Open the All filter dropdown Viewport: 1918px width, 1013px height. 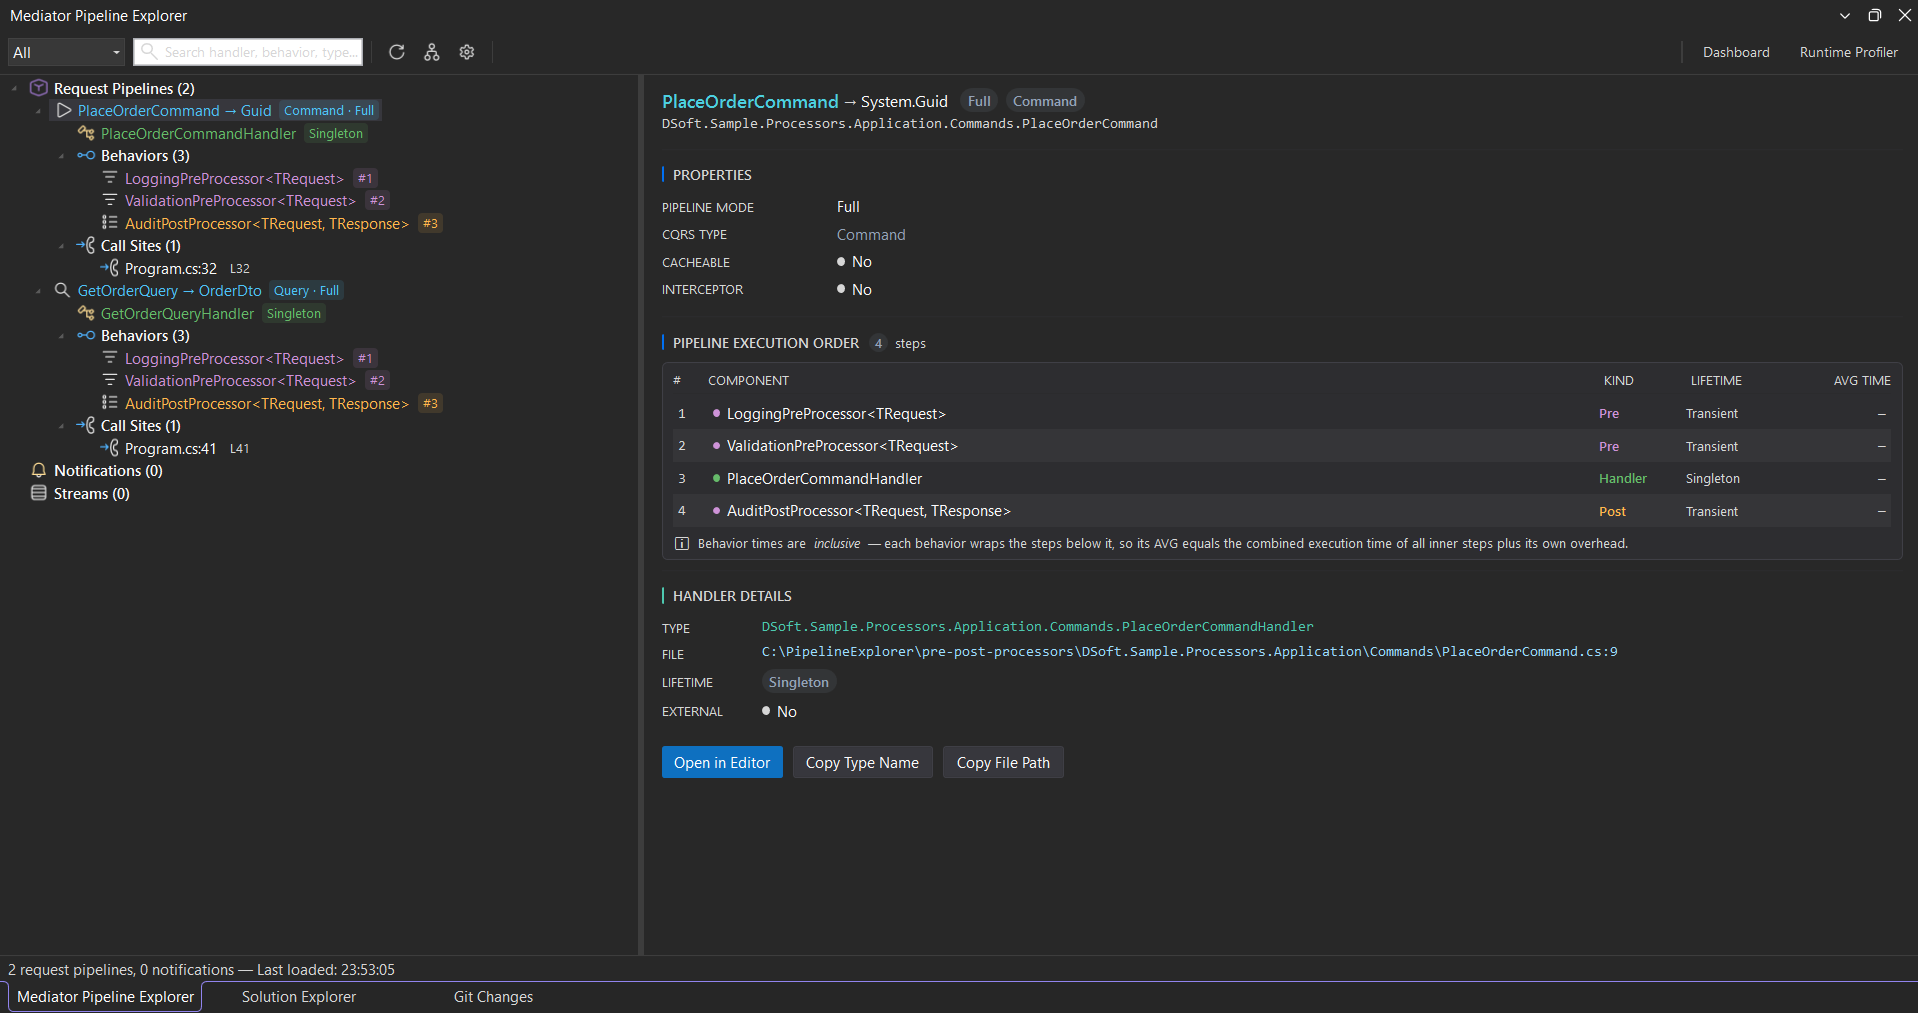66,52
